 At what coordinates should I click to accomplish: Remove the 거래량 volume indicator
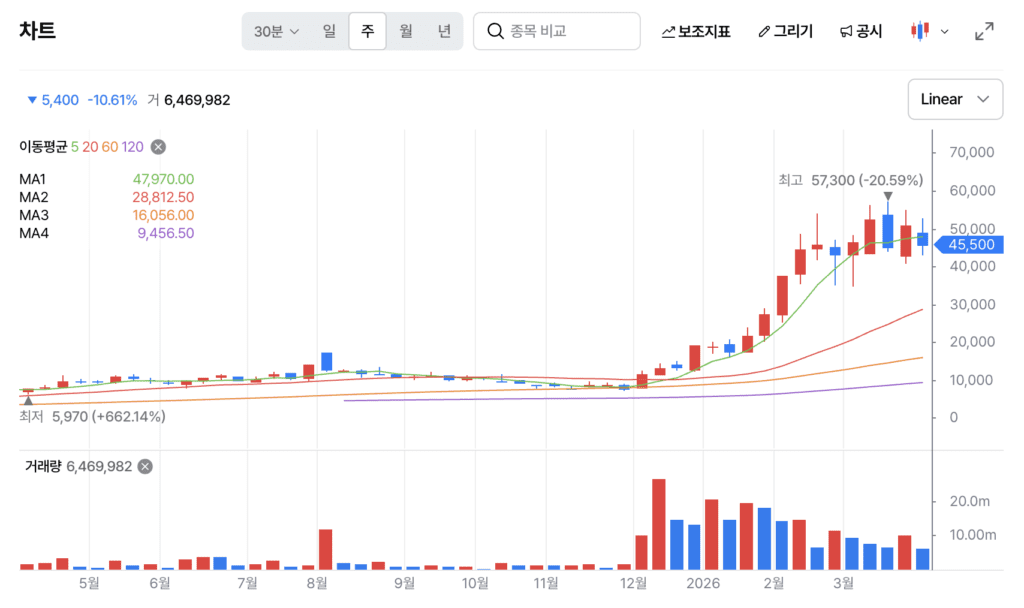pyautogui.click(x=145, y=466)
